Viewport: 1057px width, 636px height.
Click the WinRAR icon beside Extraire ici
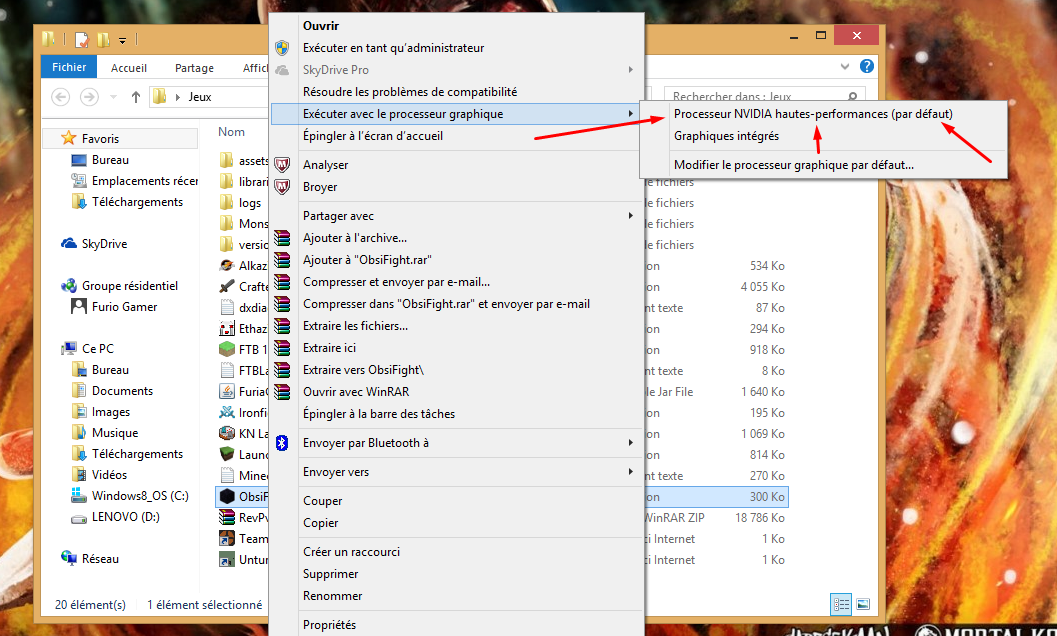click(x=282, y=348)
